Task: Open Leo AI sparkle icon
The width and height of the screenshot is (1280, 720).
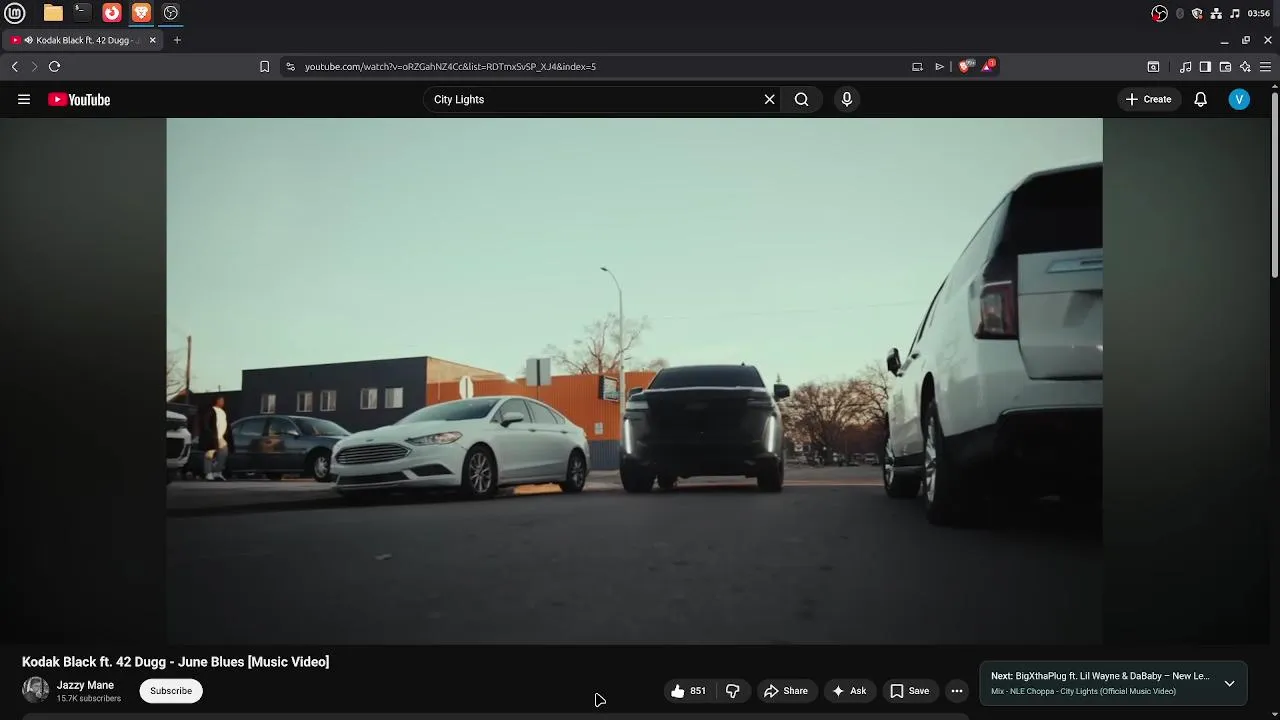Action: click(1245, 67)
